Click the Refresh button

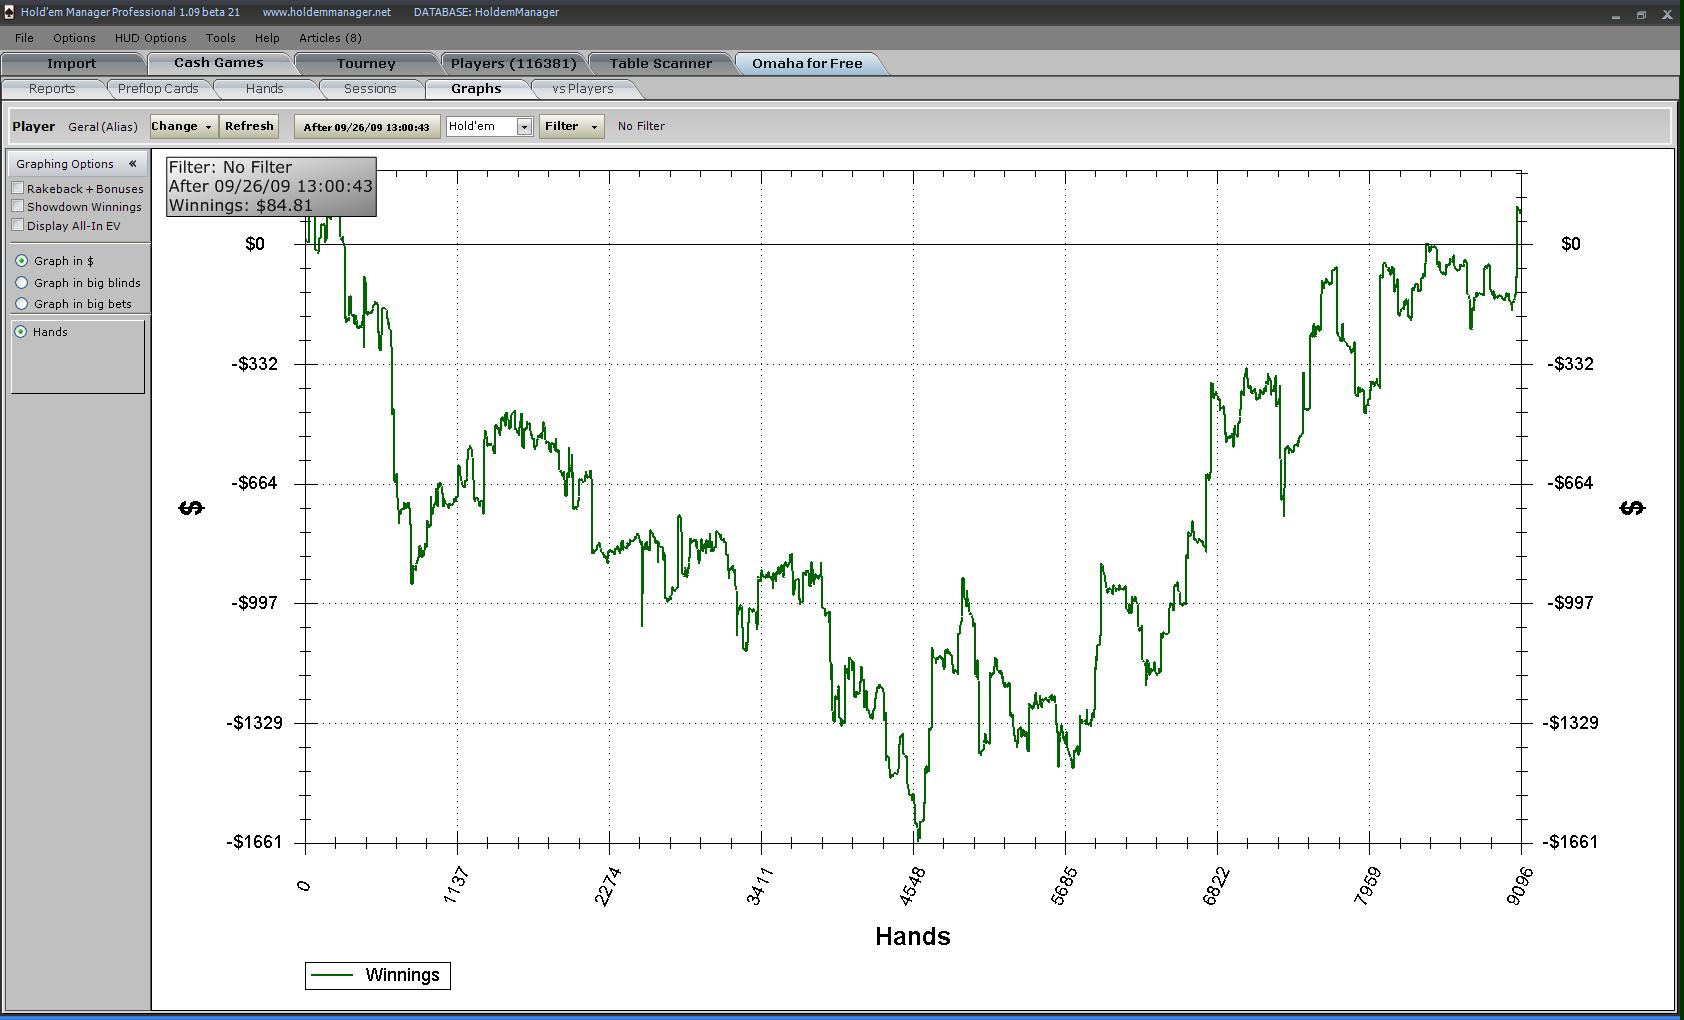[x=249, y=126]
